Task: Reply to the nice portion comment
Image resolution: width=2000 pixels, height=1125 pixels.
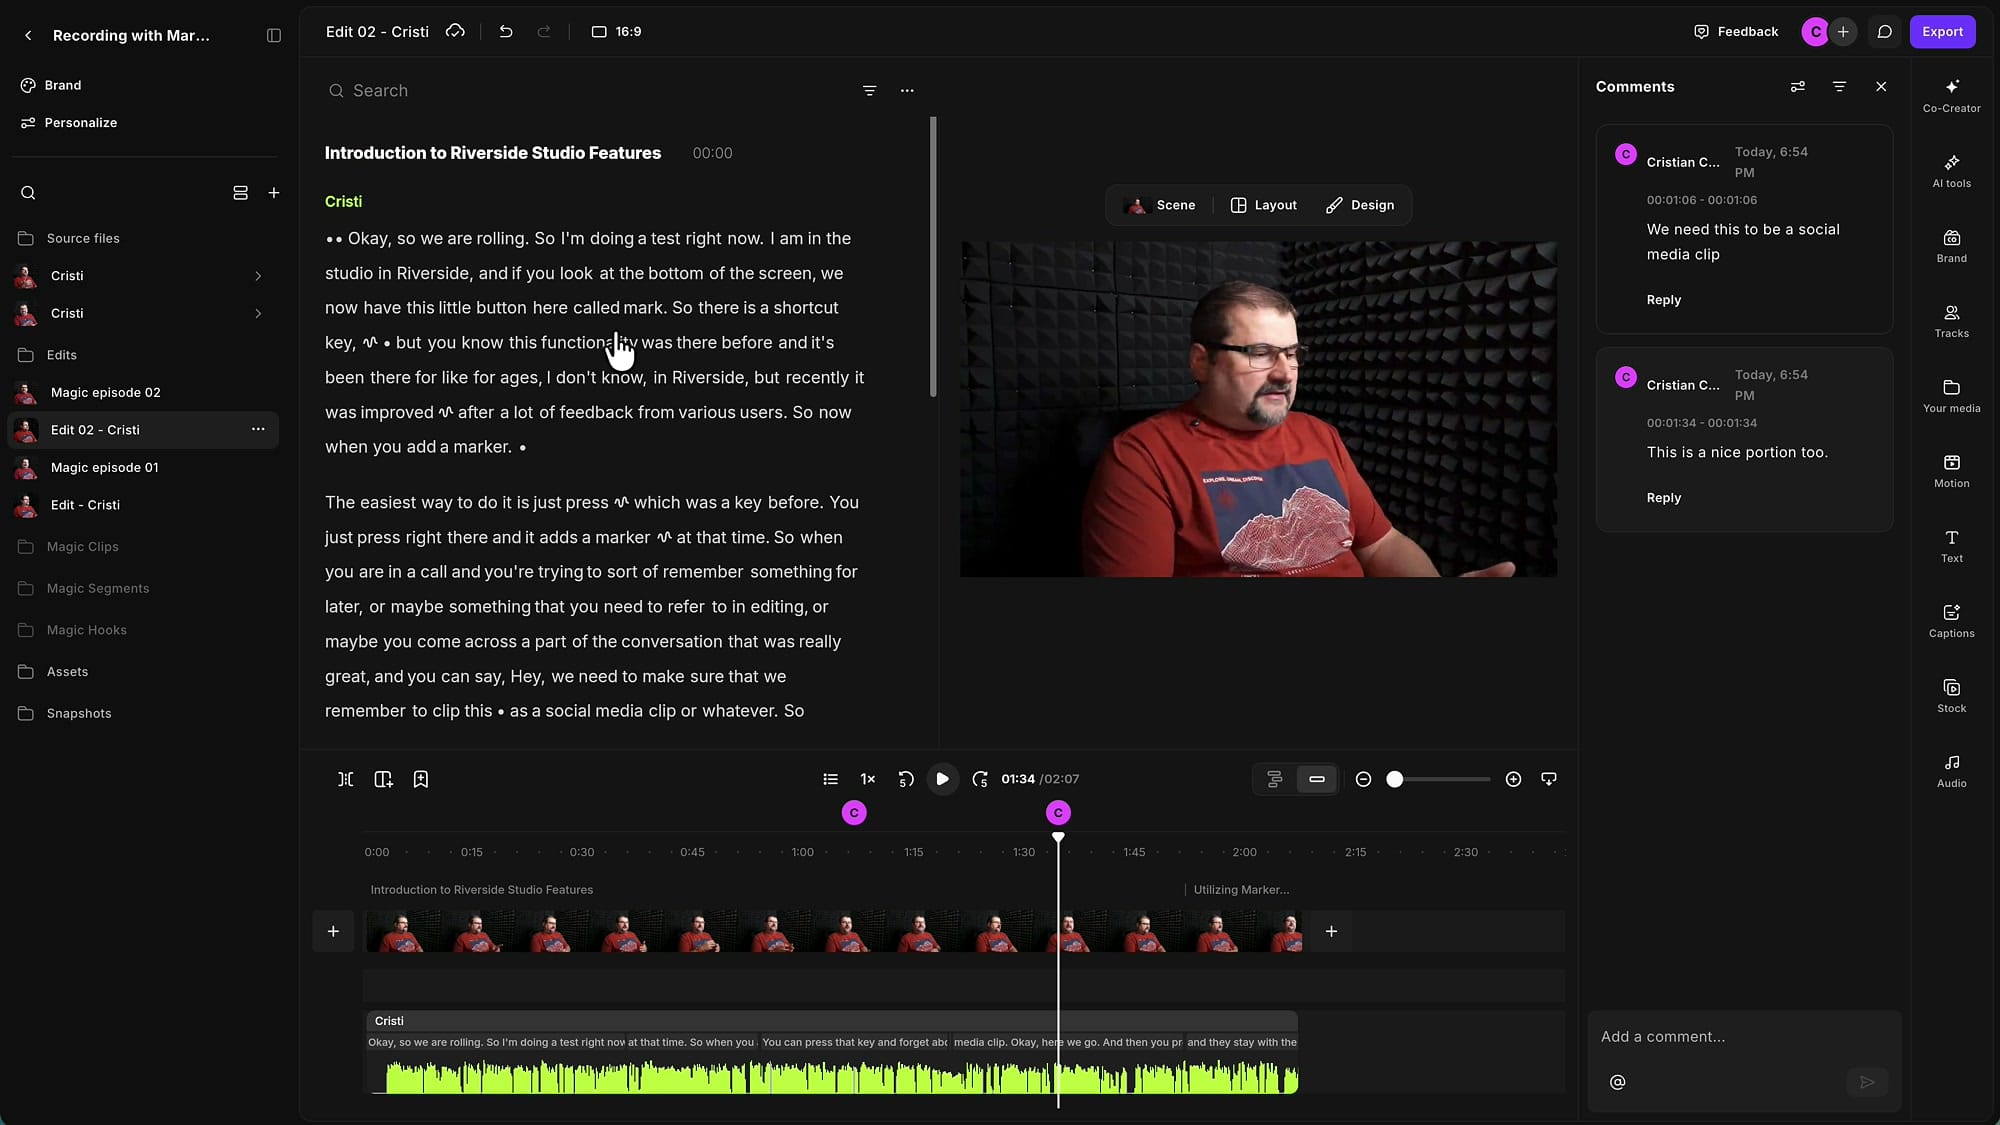Action: coord(1663,498)
